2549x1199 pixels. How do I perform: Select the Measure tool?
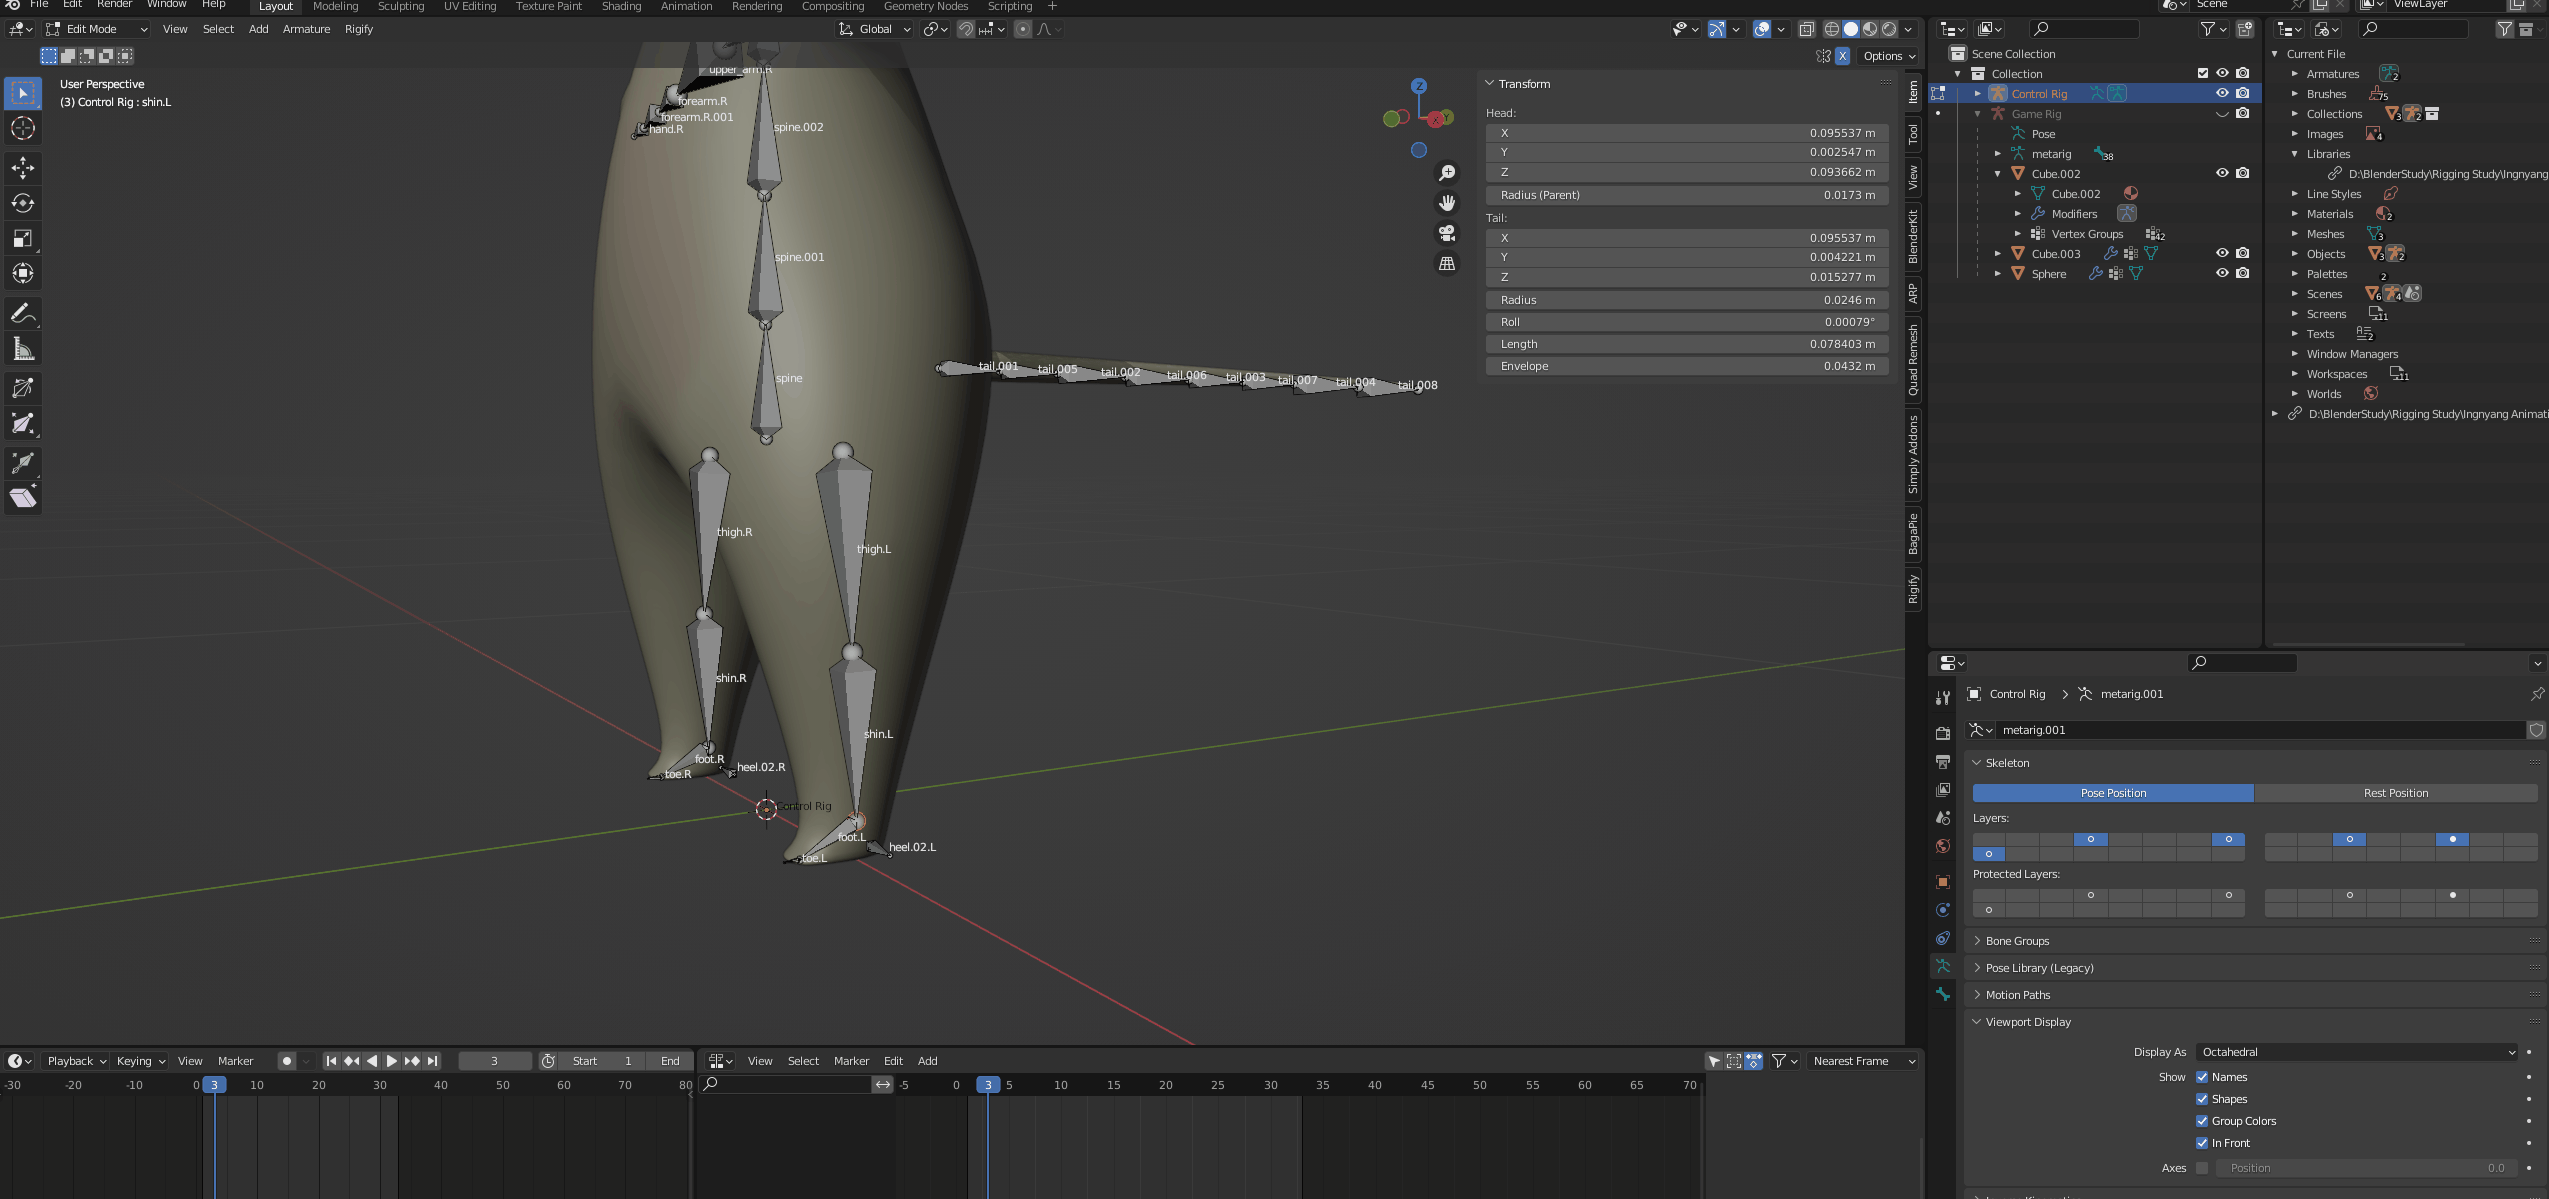pos(22,349)
